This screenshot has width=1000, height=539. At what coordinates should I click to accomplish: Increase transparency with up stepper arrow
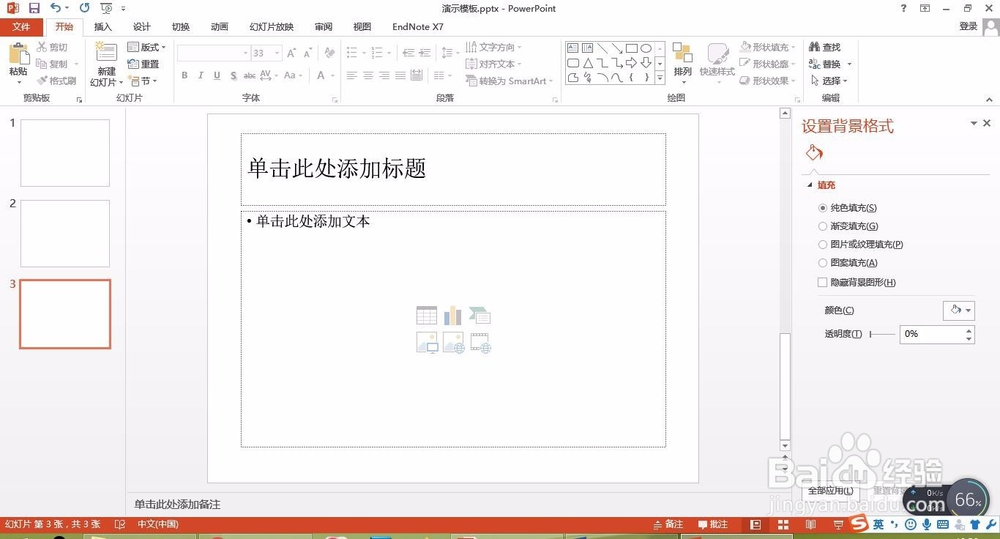(969, 330)
